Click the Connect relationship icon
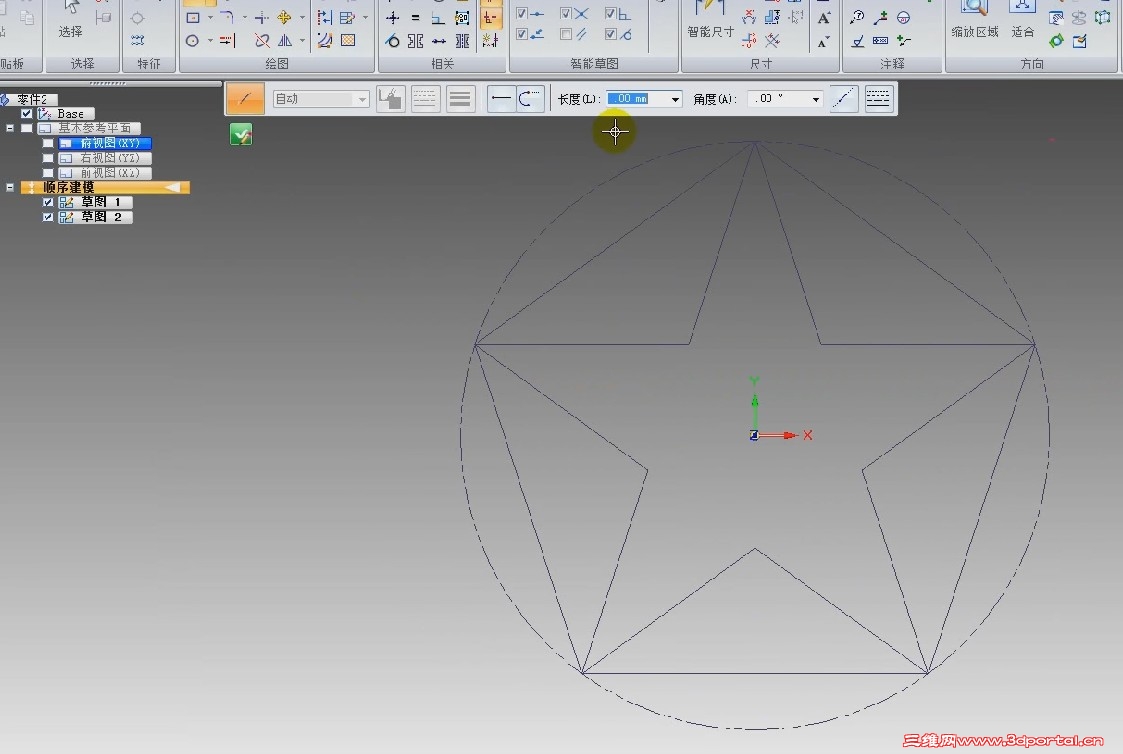Image resolution: width=1123 pixels, height=754 pixels. point(438,41)
